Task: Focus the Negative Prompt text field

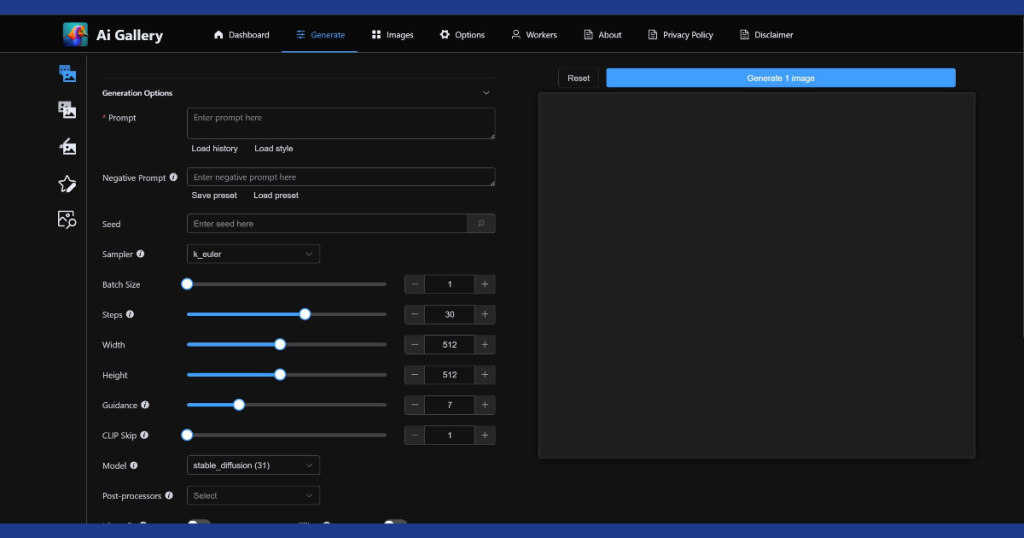Action: (341, 177)
